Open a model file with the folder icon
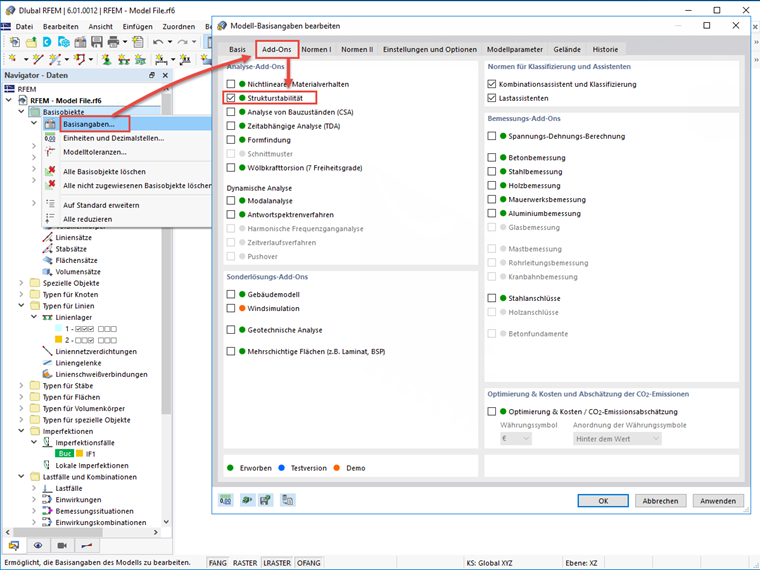This screenshot has width=760, height=570. [x=31, y=42]
